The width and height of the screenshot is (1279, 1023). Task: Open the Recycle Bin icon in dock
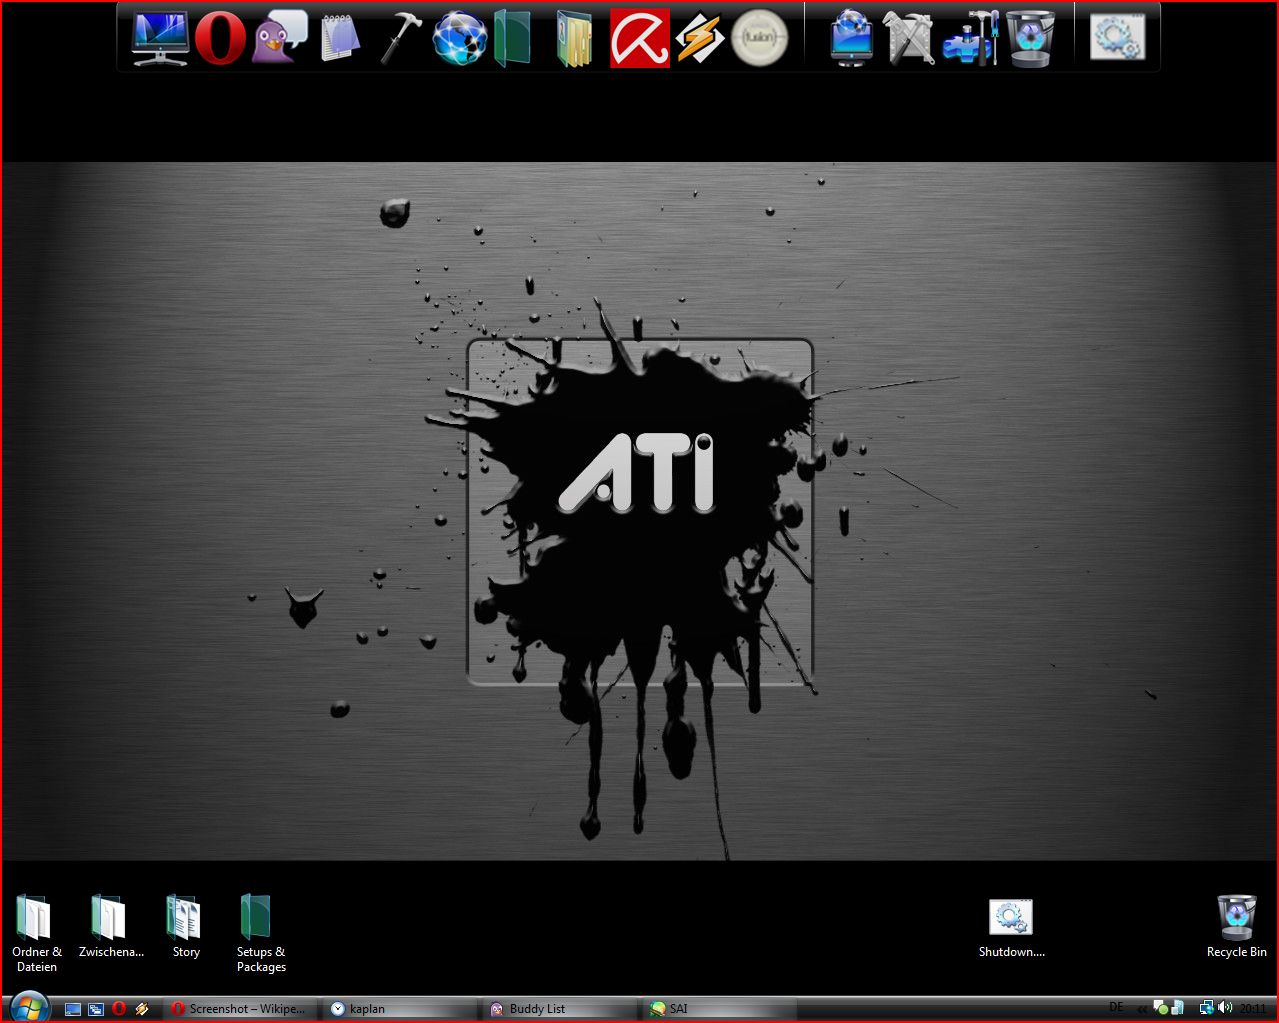[x=1030, y=38]
